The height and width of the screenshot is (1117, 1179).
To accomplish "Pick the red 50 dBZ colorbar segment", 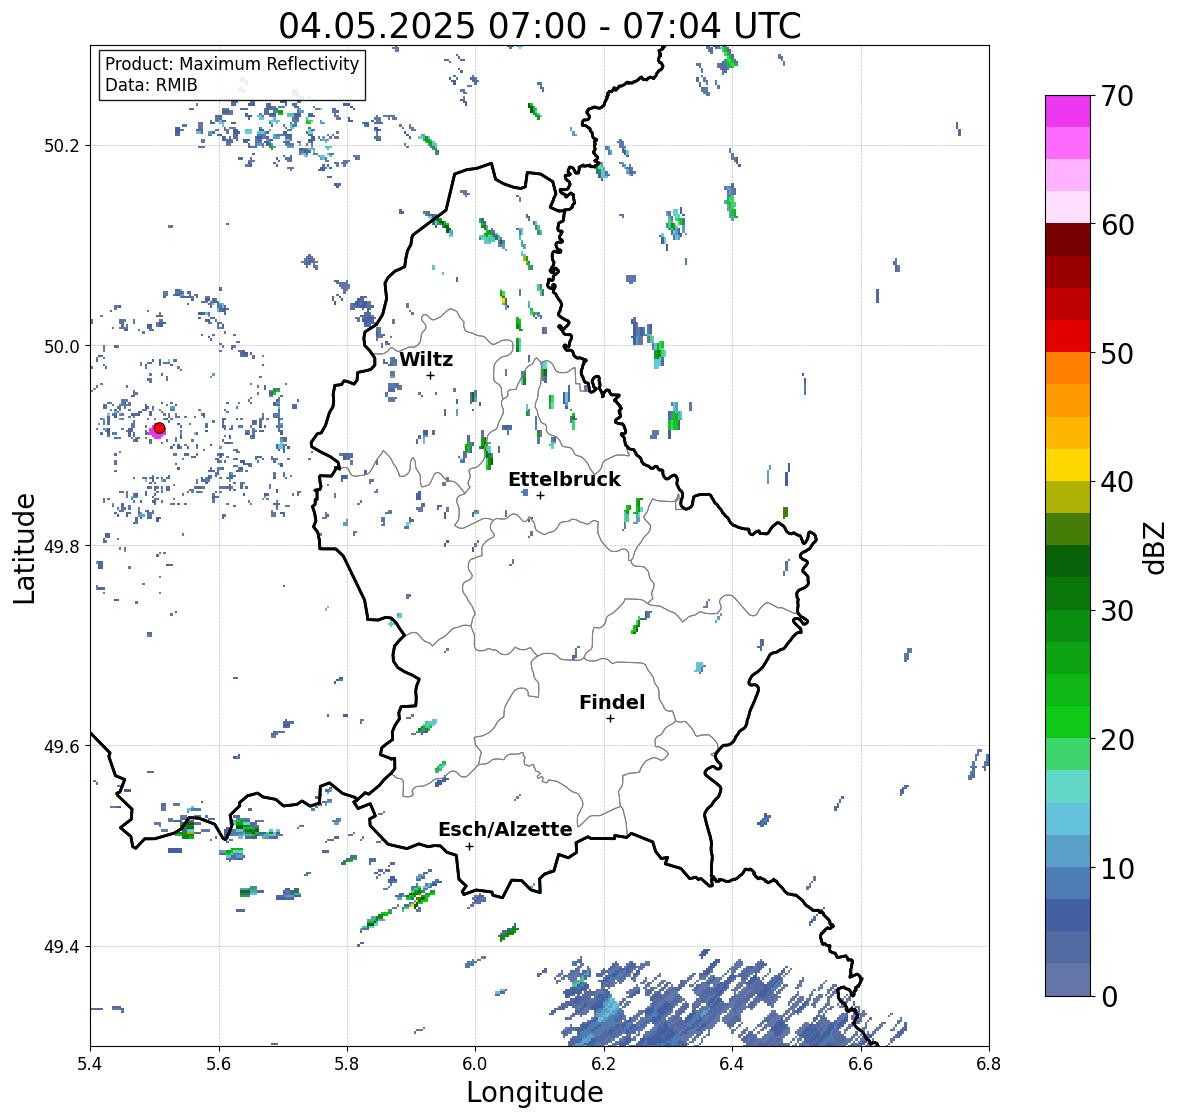I will coord(1068,336).
